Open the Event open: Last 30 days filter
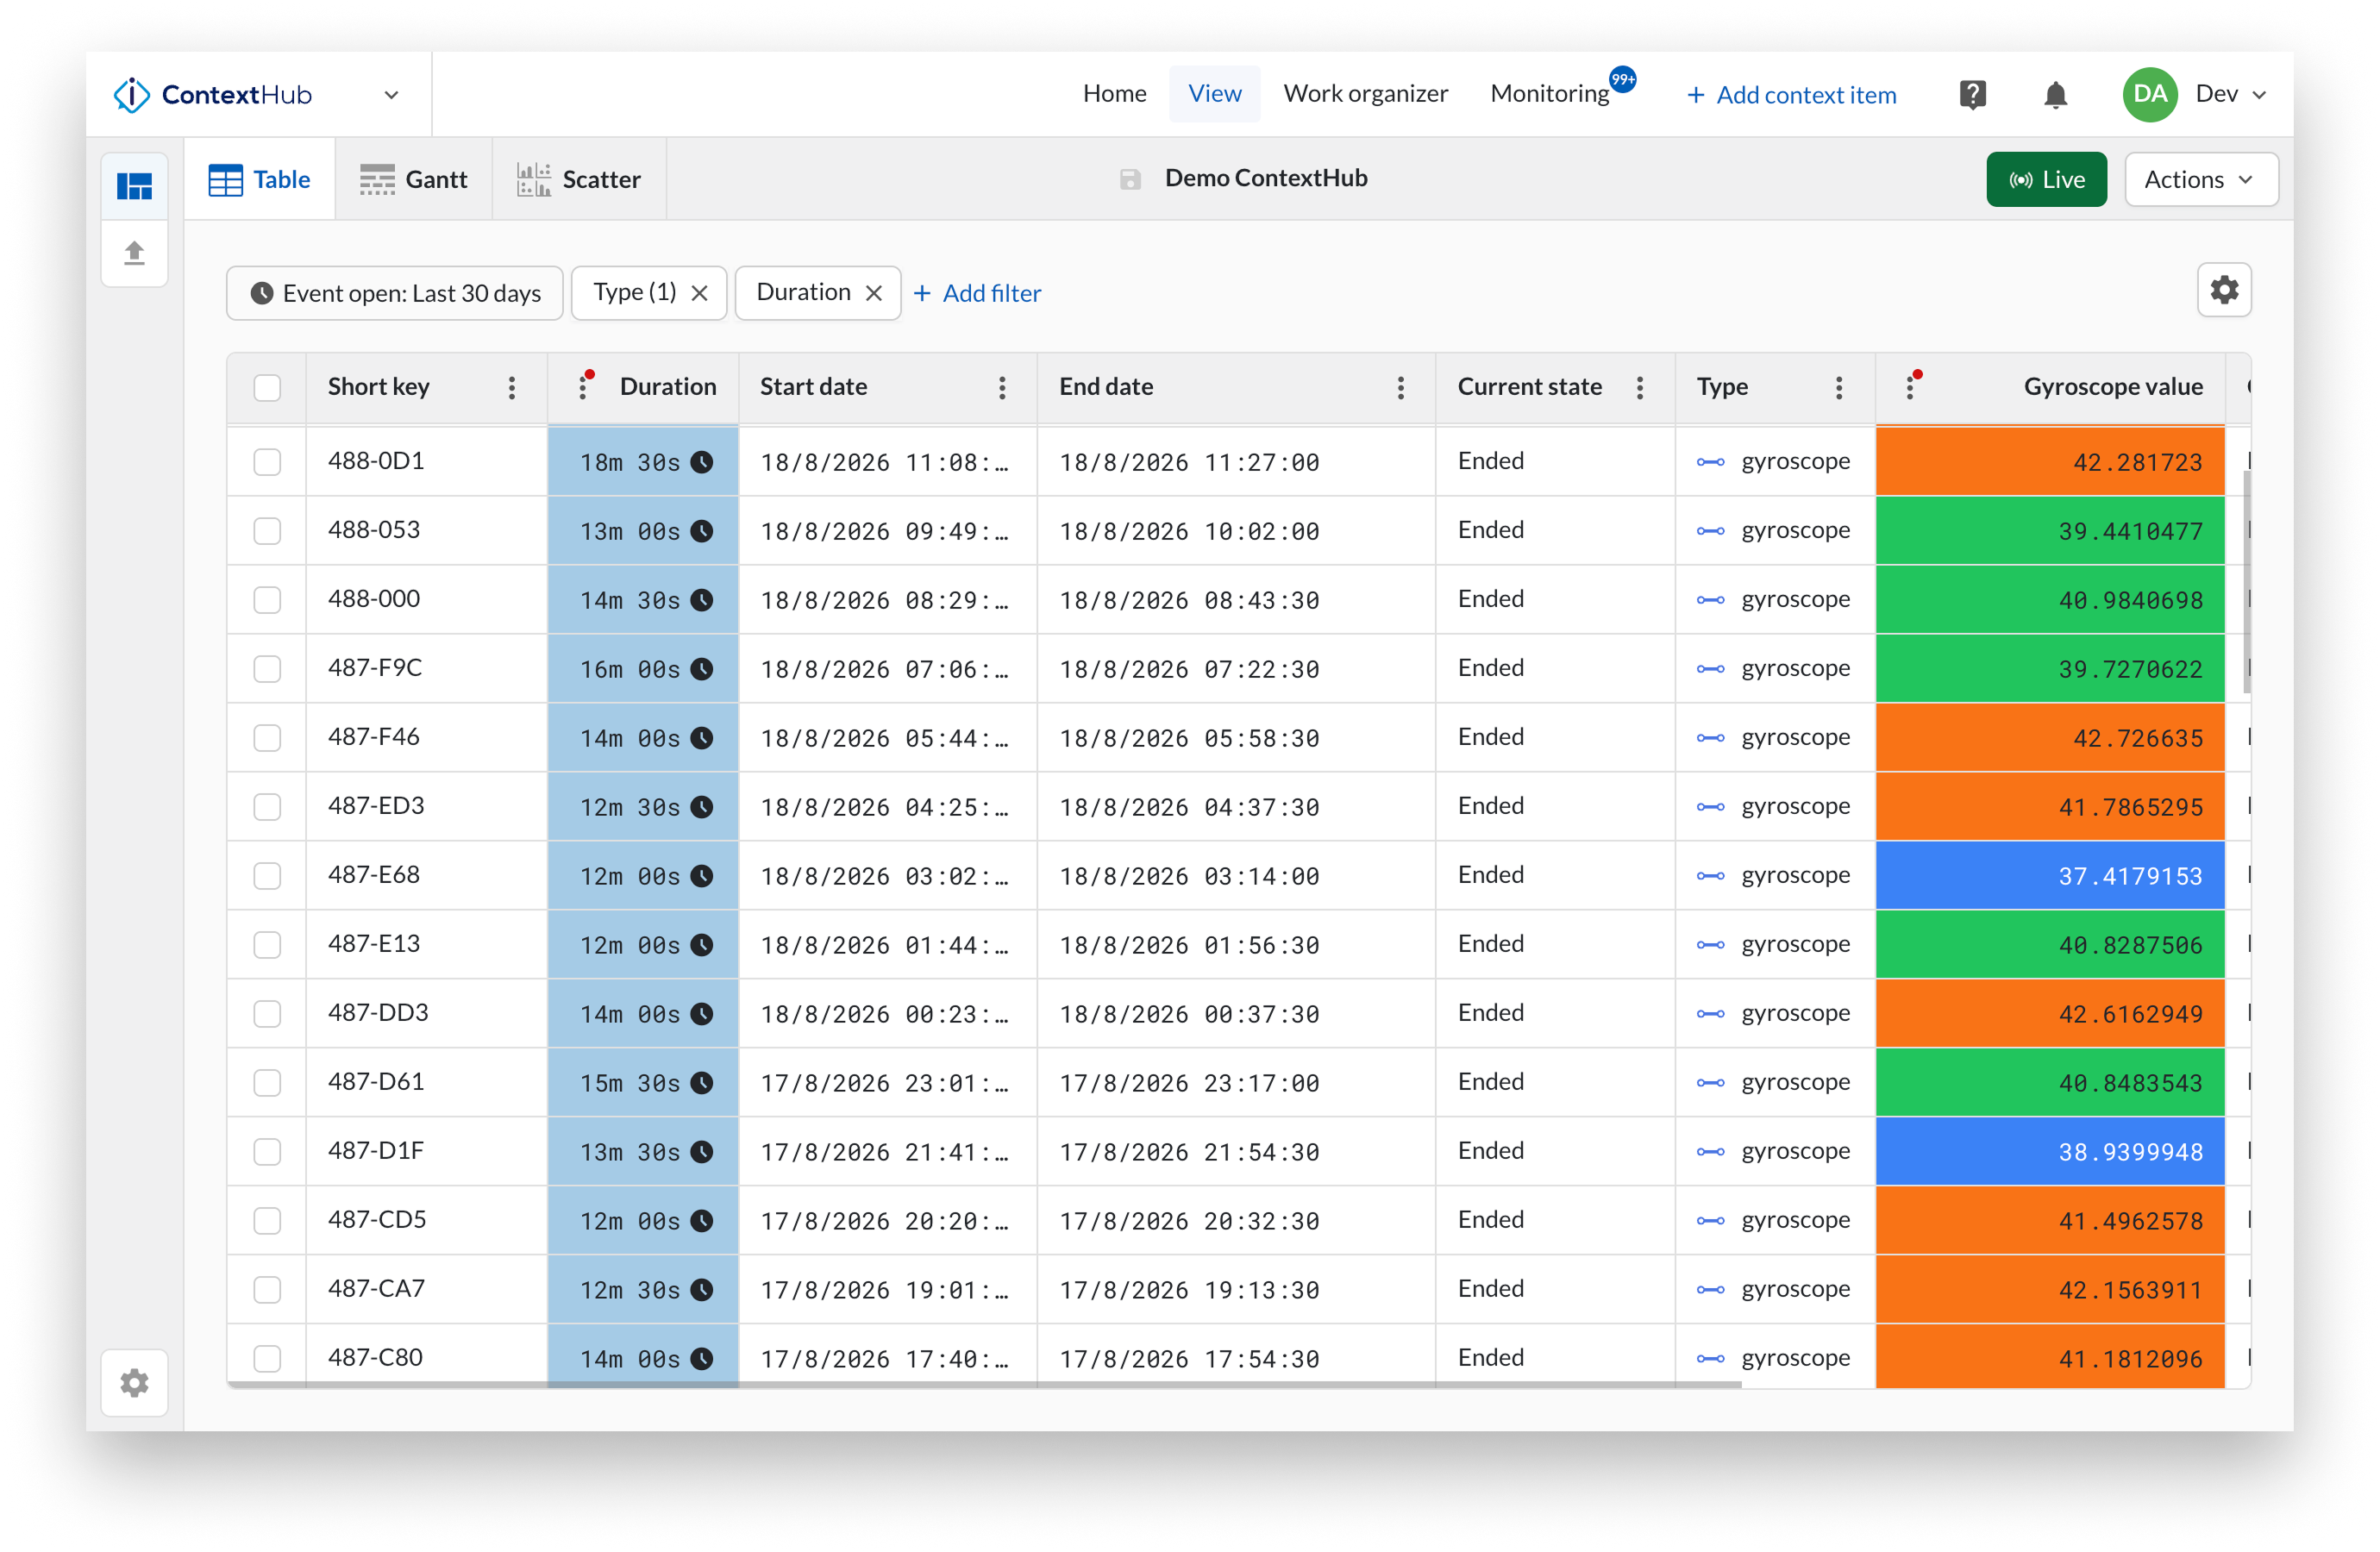The height and width of the screenshot is (1552, 2380). 395,293
